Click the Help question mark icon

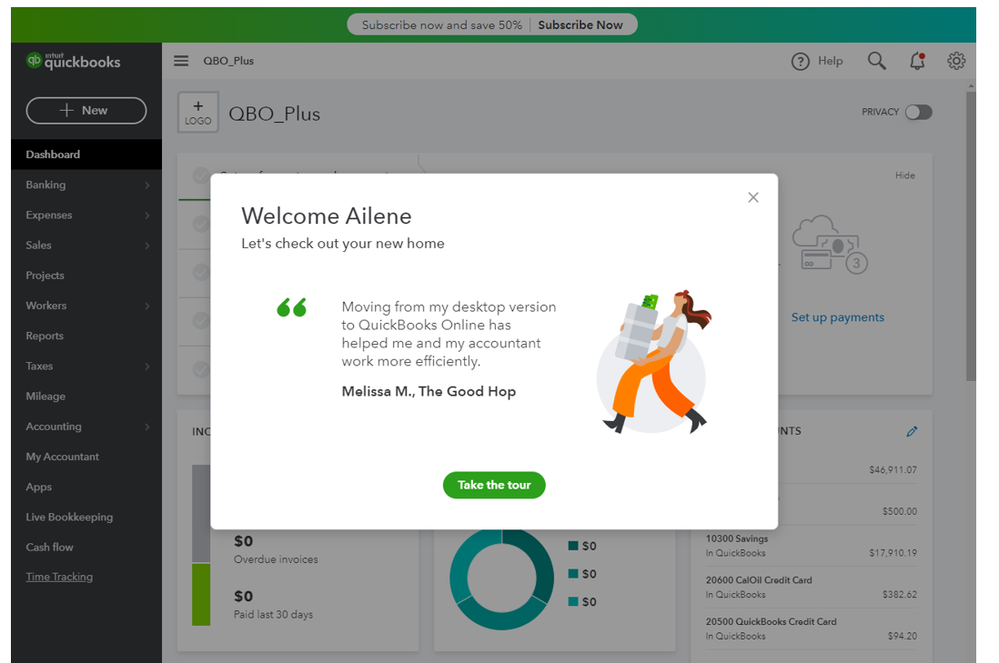[800, 61]
